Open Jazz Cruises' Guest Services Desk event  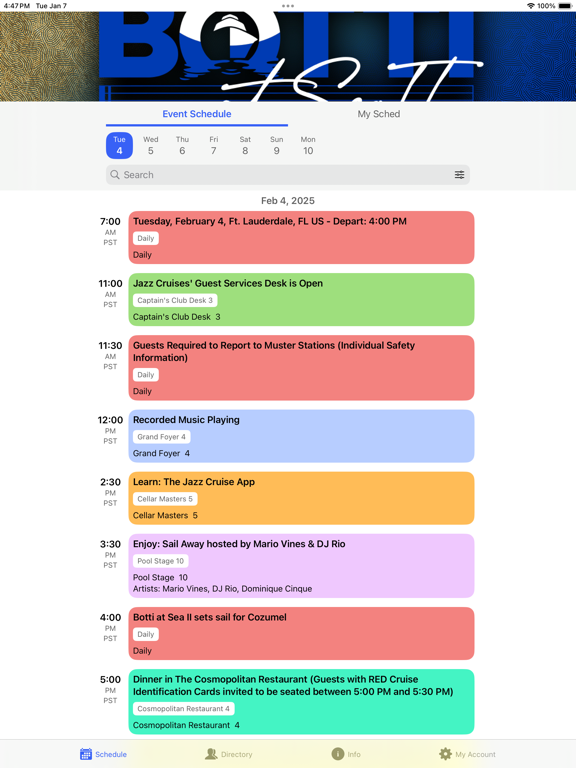[x=301, y=300]
